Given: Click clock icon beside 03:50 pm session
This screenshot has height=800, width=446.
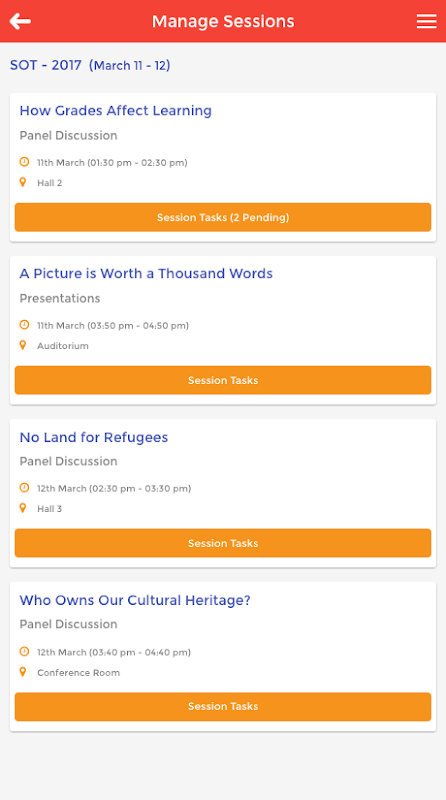Looking at the screenshot, I should coord(24,325).
